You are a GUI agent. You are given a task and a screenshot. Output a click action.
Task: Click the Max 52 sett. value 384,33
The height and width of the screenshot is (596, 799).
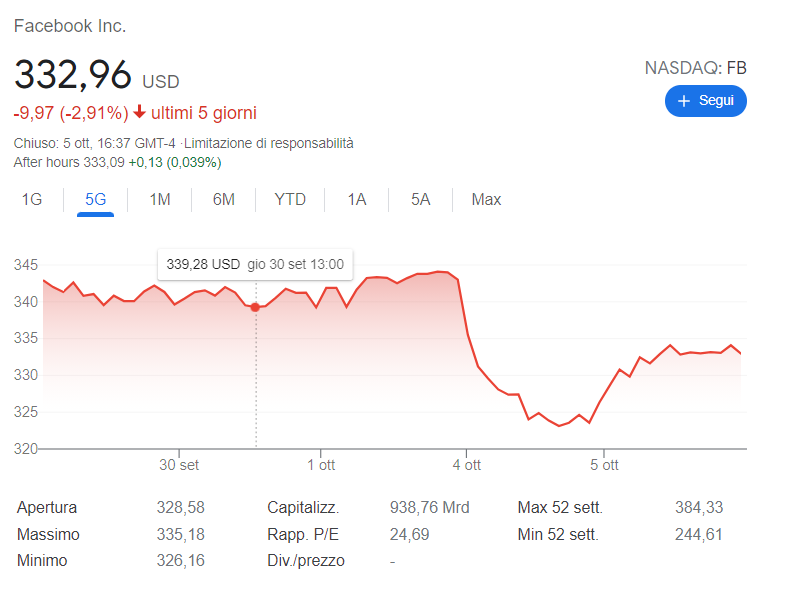[x=699, y=508]
